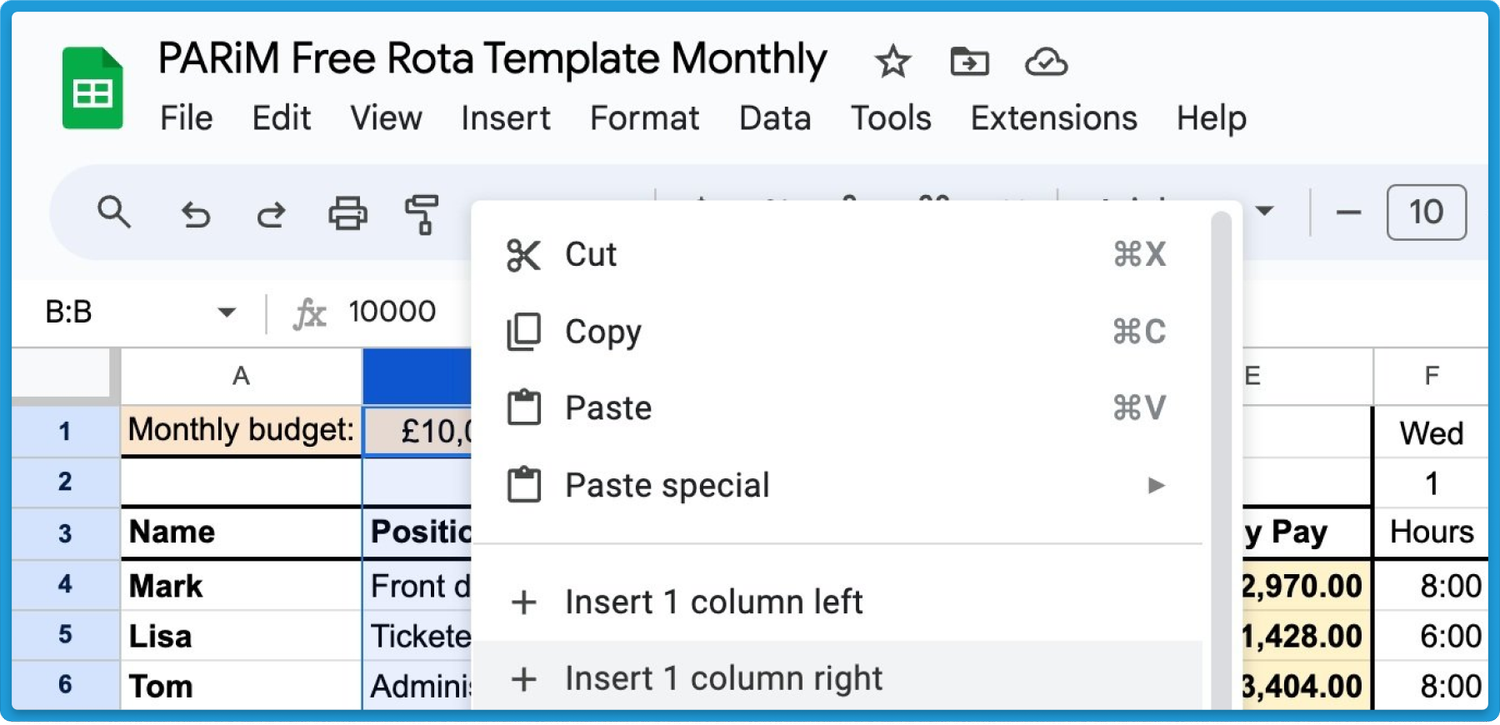
Task: Open the name box dropdown
Action: pyautogui.click(x=227, y=311)
